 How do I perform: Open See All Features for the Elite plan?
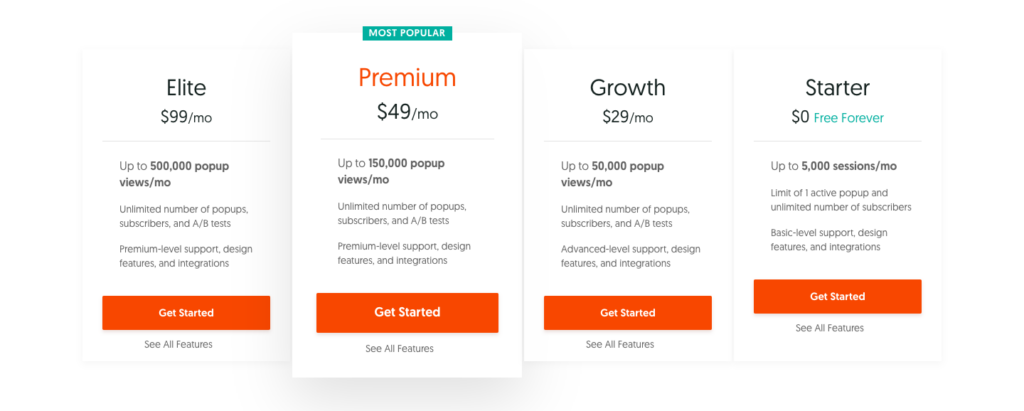(178, 344)
